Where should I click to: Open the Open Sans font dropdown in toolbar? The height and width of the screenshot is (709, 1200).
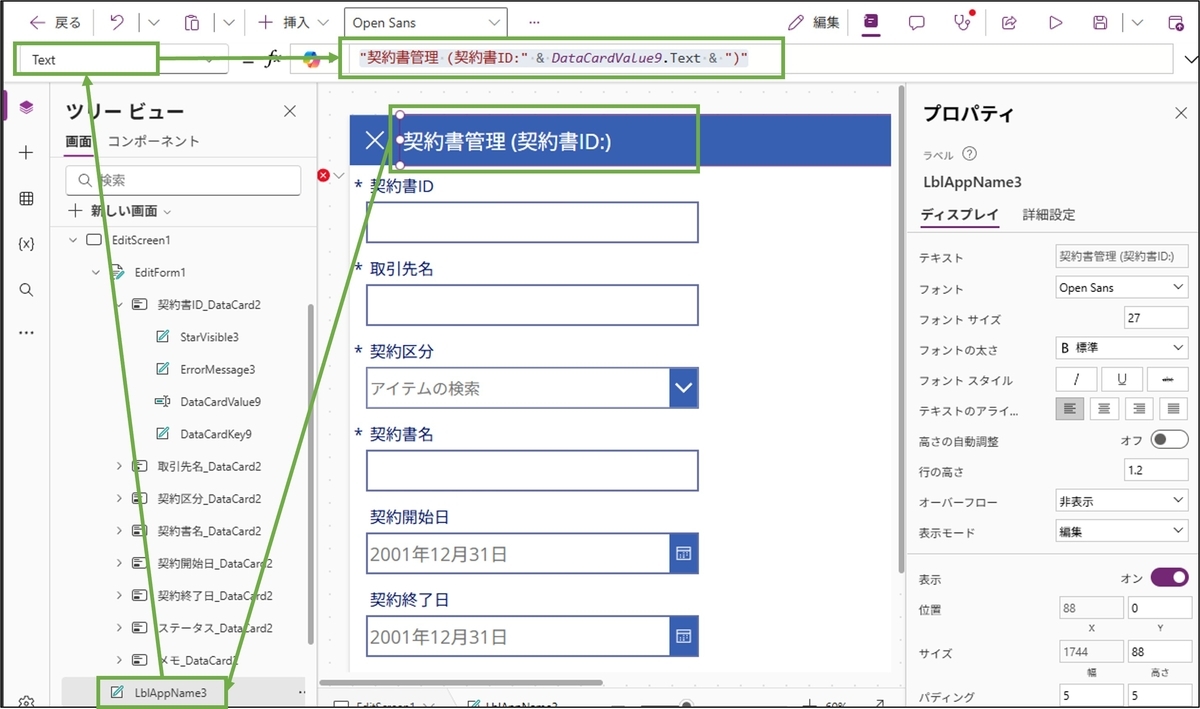[425, 22]
